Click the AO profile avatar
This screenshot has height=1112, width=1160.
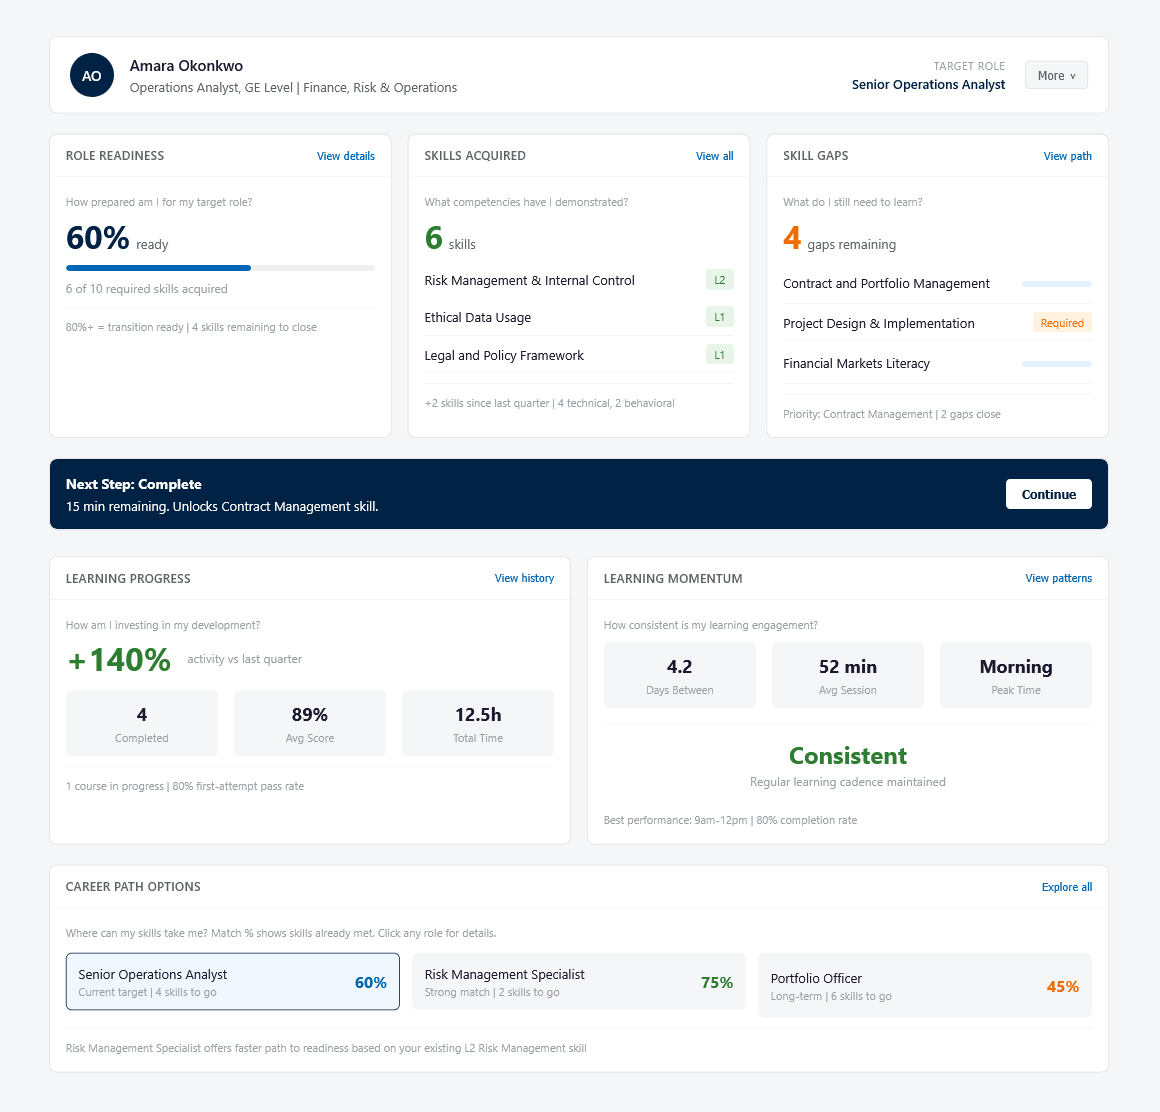coord(91,76)
